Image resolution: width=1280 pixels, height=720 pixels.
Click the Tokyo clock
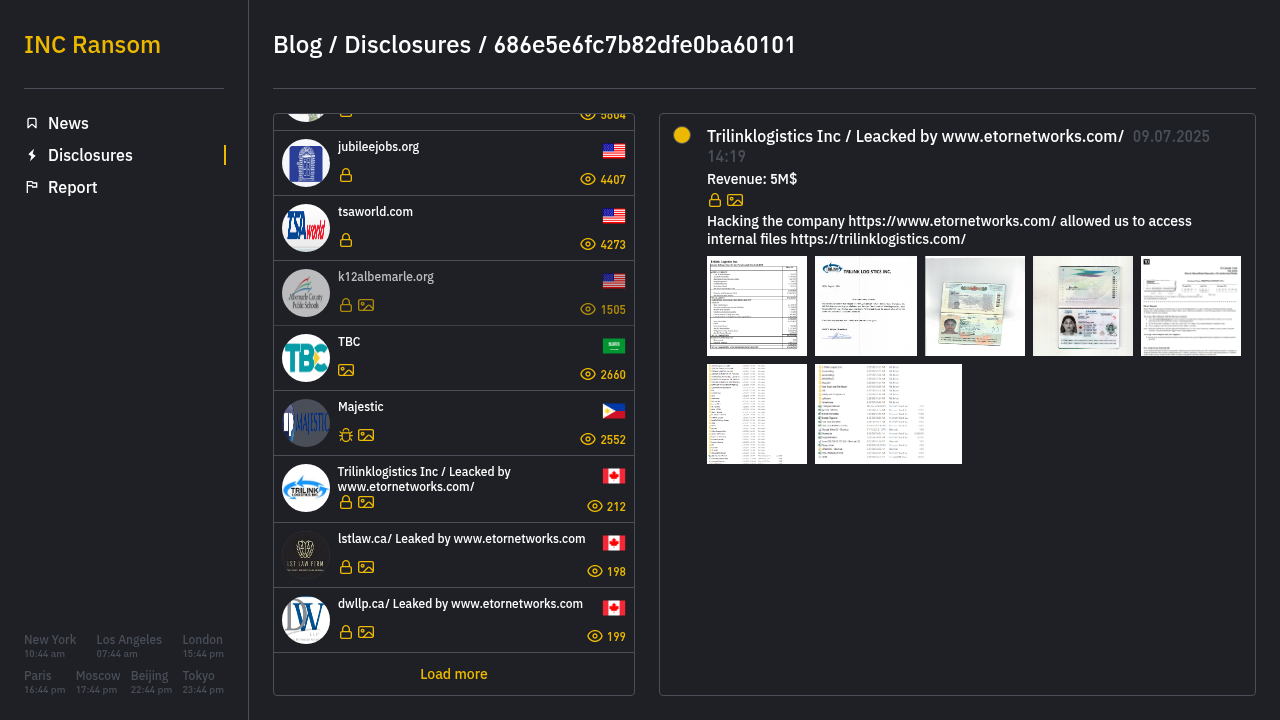[x=203, y=682]
